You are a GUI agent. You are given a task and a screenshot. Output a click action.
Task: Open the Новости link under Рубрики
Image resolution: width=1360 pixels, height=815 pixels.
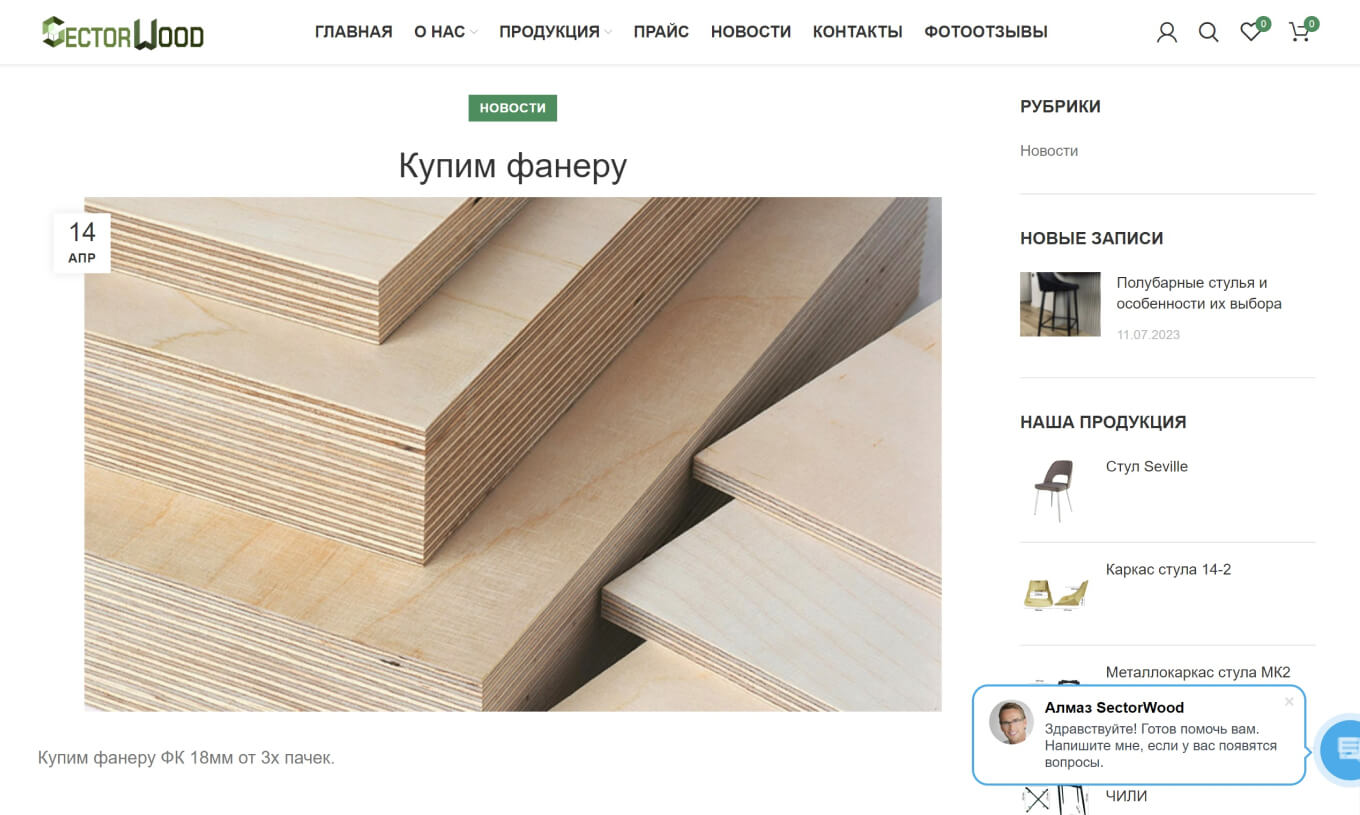coord(1049,150)
